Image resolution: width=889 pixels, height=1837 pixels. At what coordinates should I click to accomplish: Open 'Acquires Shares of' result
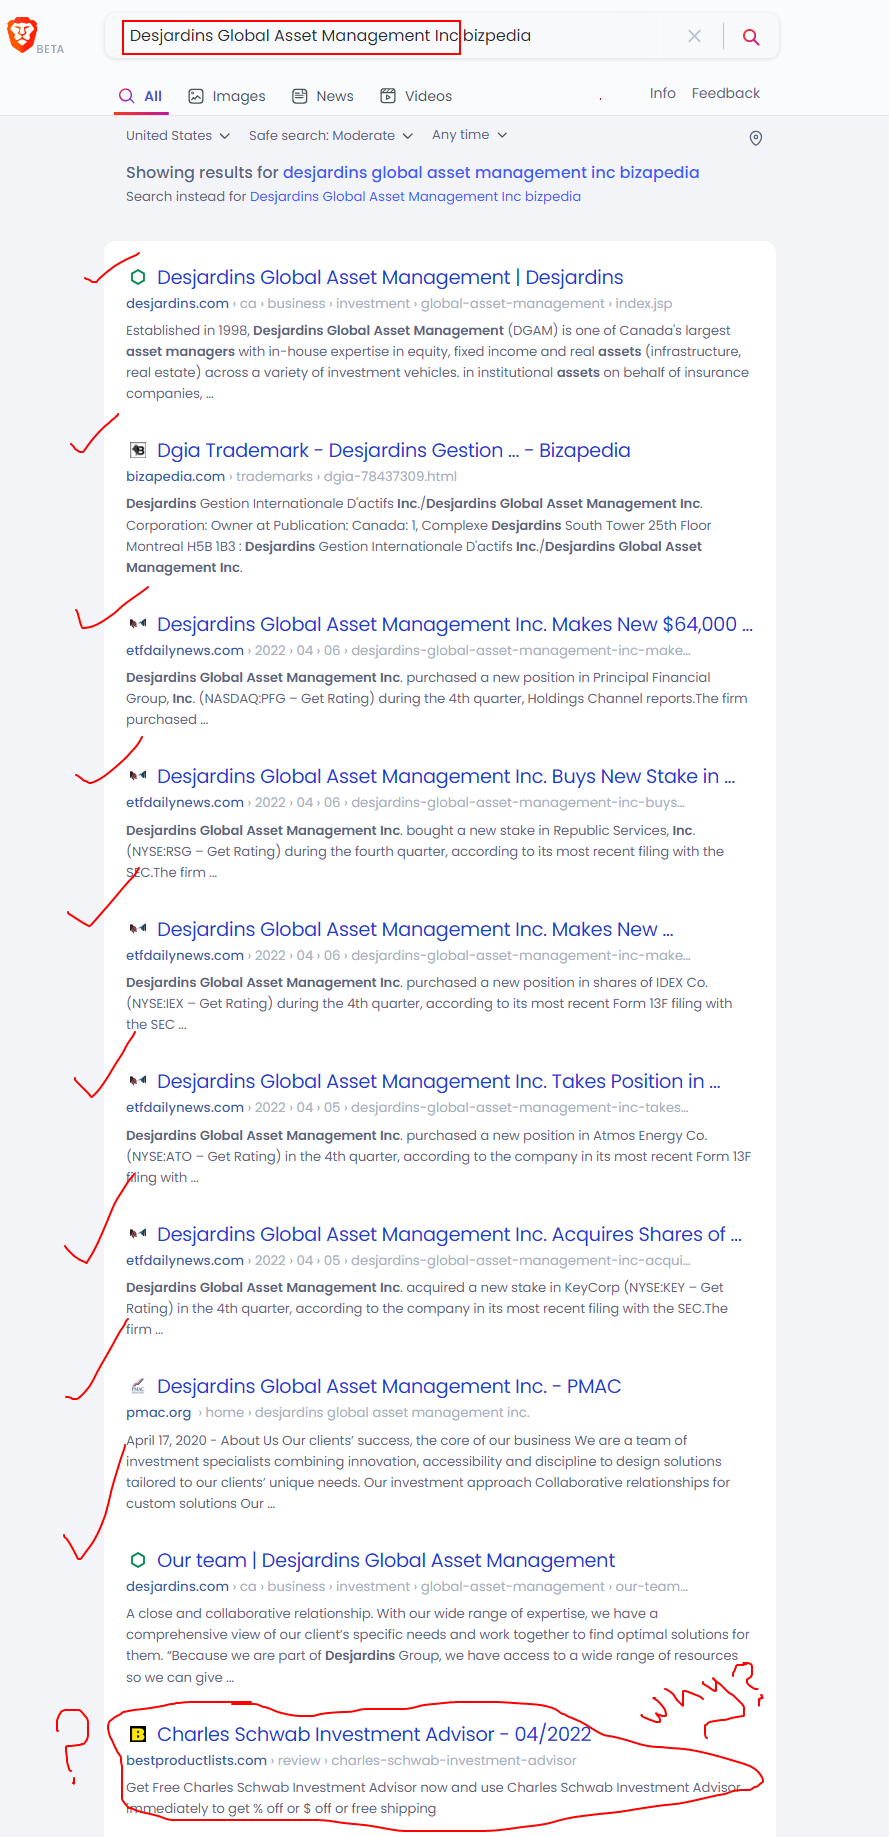pos(449,1234)
